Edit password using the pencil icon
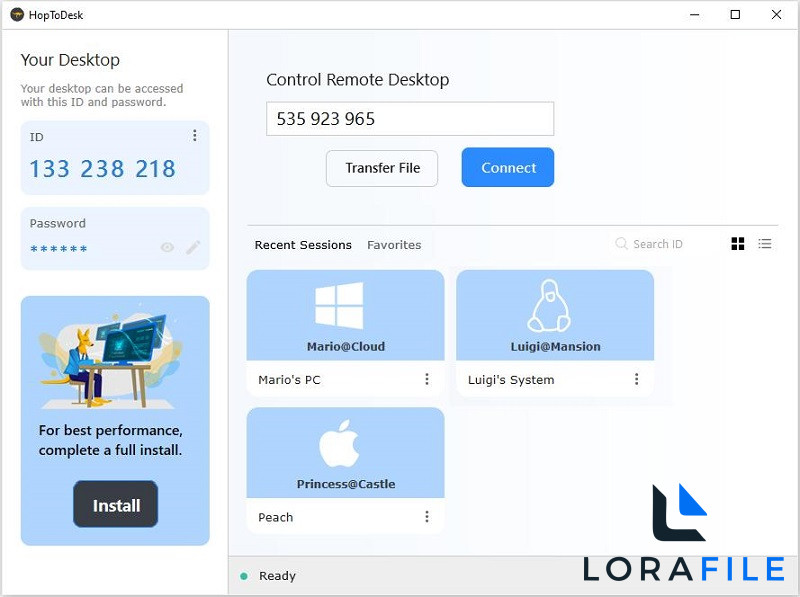Screen dimensions: 800x597 tap(193, 247)
